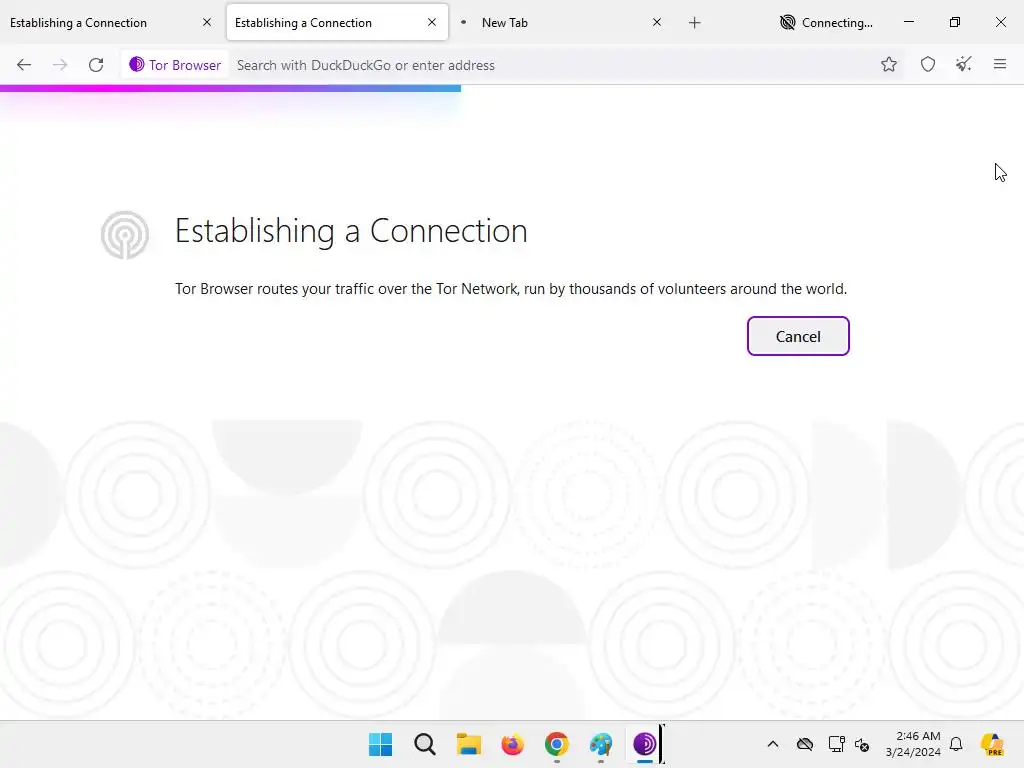Click the Tor Browser taskbar icon

tap(645, 744)
